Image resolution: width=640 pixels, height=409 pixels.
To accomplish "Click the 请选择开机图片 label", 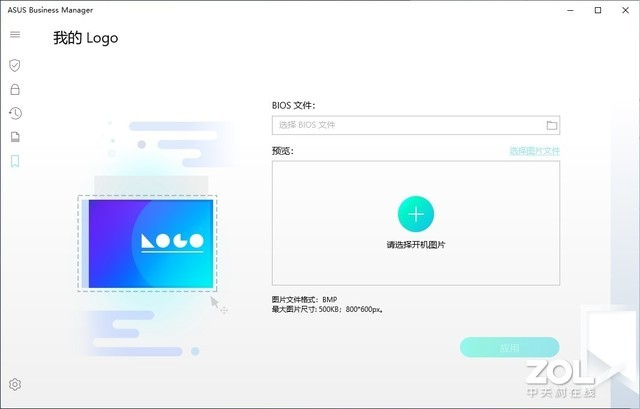I will coord(416,245).
